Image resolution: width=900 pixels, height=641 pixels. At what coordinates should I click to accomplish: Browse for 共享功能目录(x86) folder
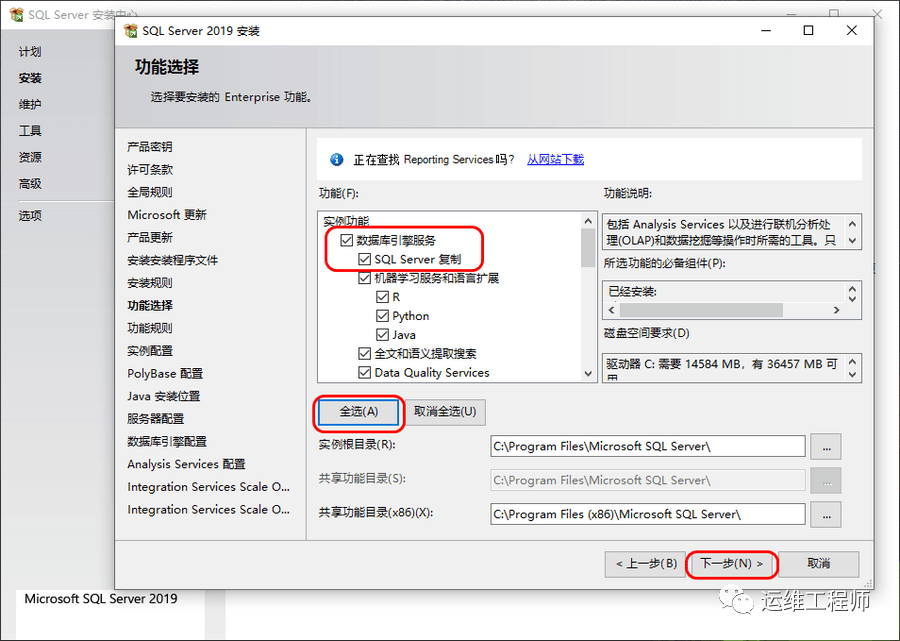pos(826,515)
